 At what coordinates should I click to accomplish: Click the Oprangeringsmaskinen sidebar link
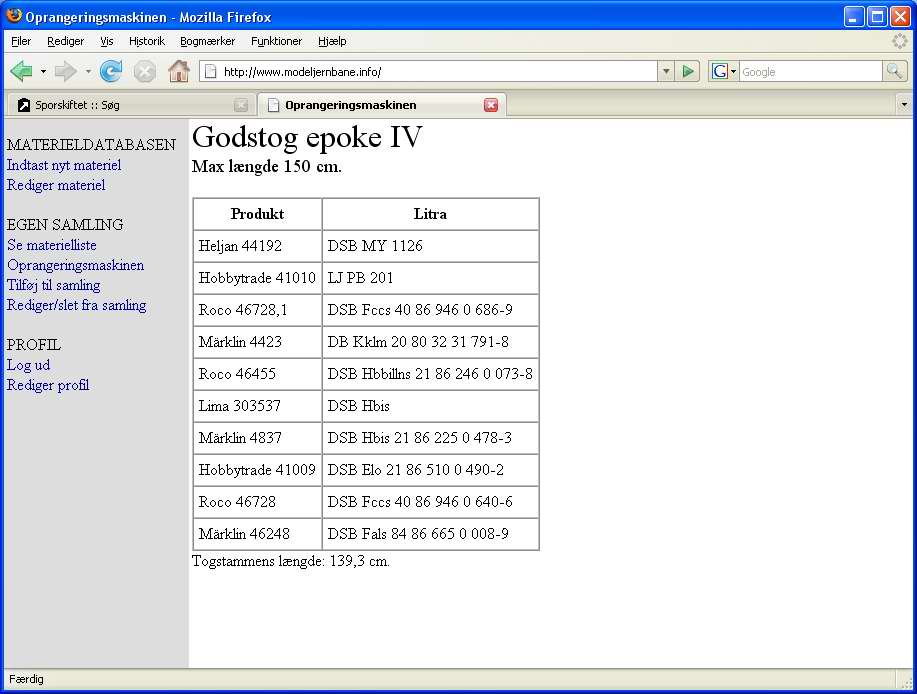coord(75,265)
